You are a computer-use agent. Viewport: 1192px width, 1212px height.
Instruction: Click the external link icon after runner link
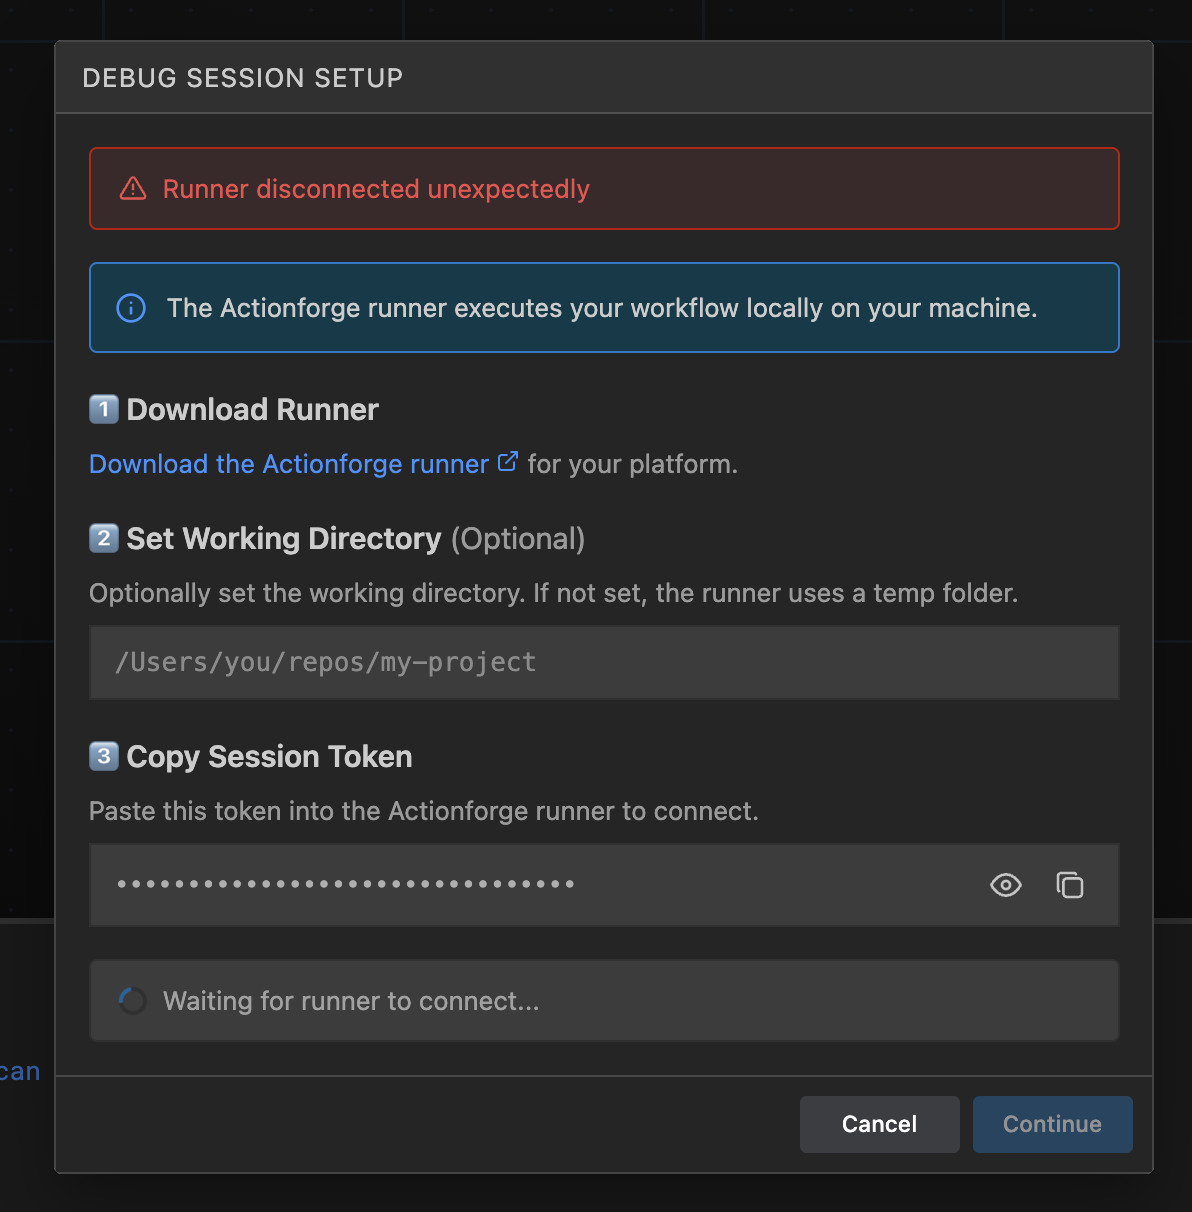(508, 462)
